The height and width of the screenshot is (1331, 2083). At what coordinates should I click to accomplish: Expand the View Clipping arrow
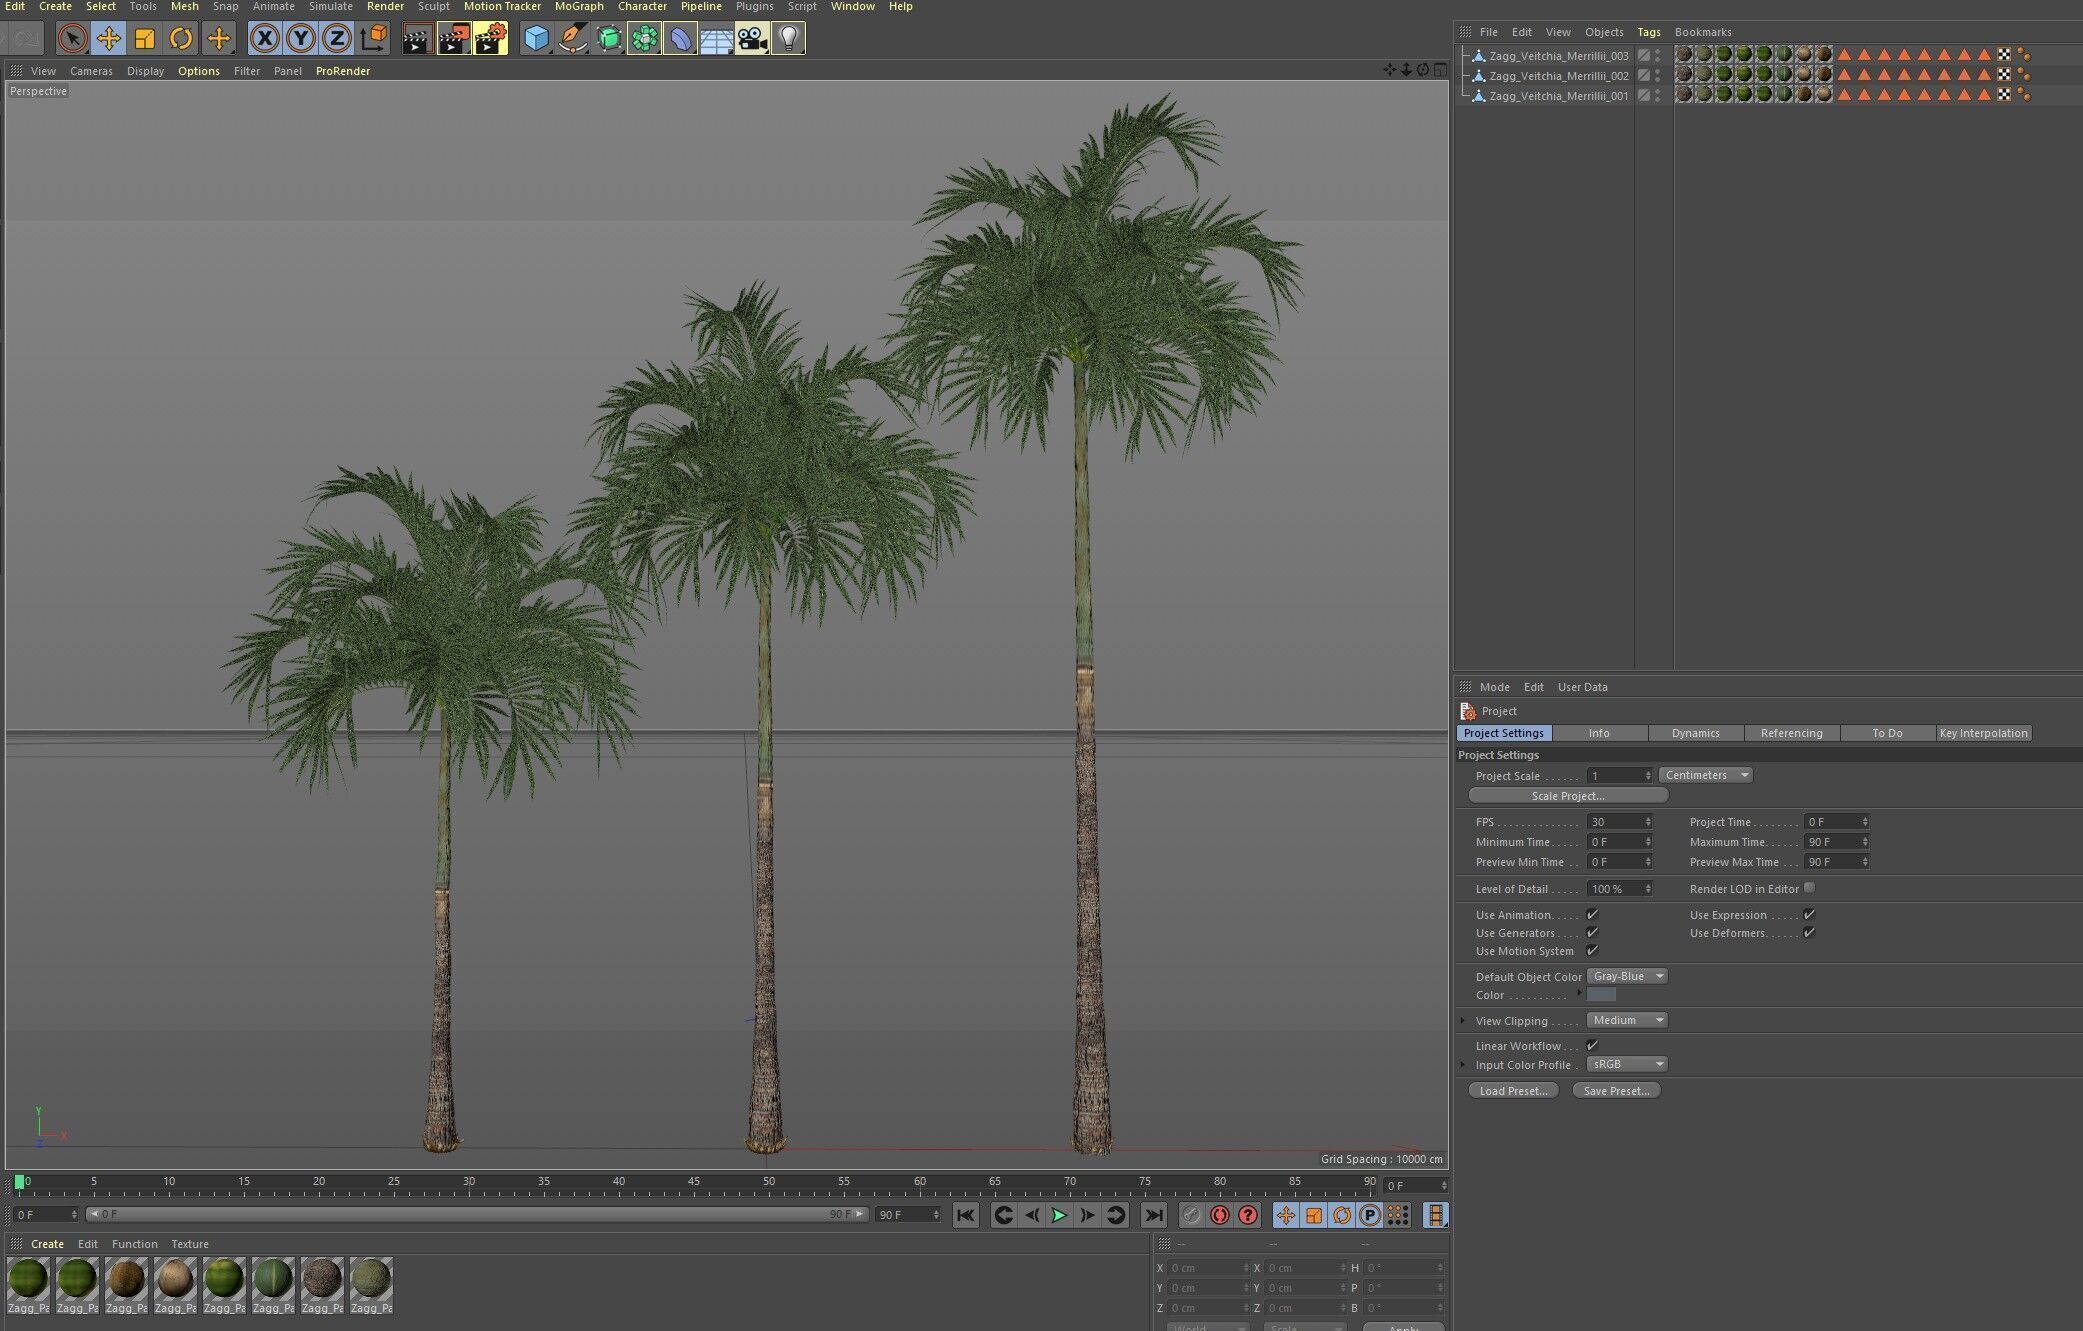(x=1463, y=1020)
